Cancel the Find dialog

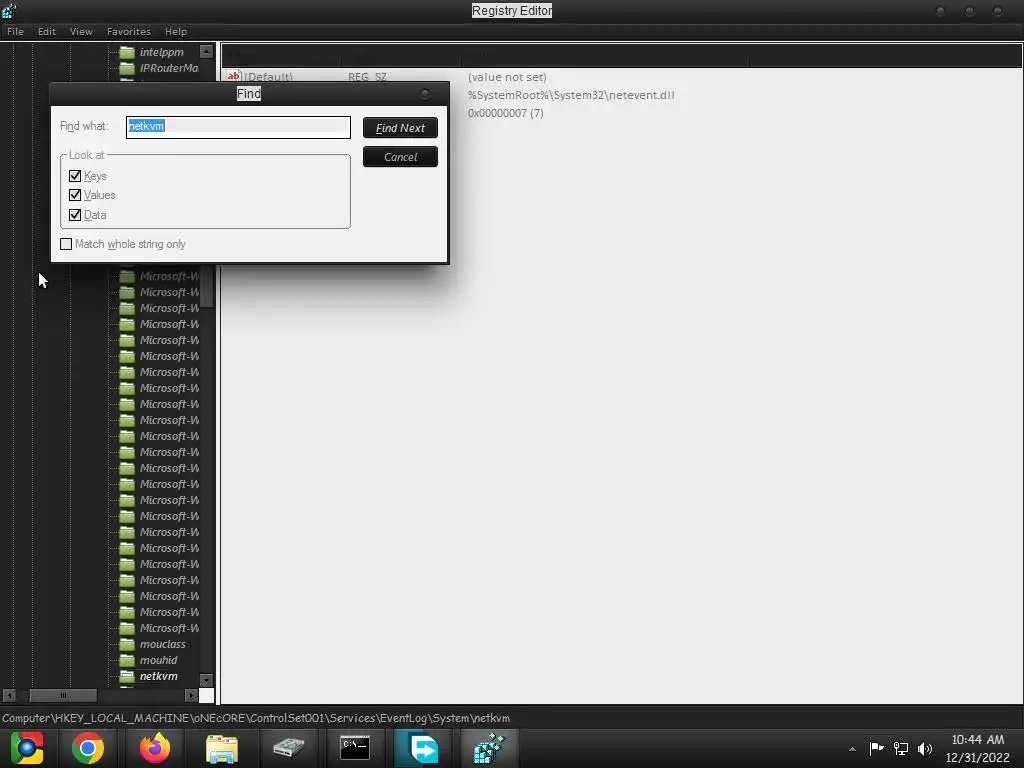tap(400, 157)
